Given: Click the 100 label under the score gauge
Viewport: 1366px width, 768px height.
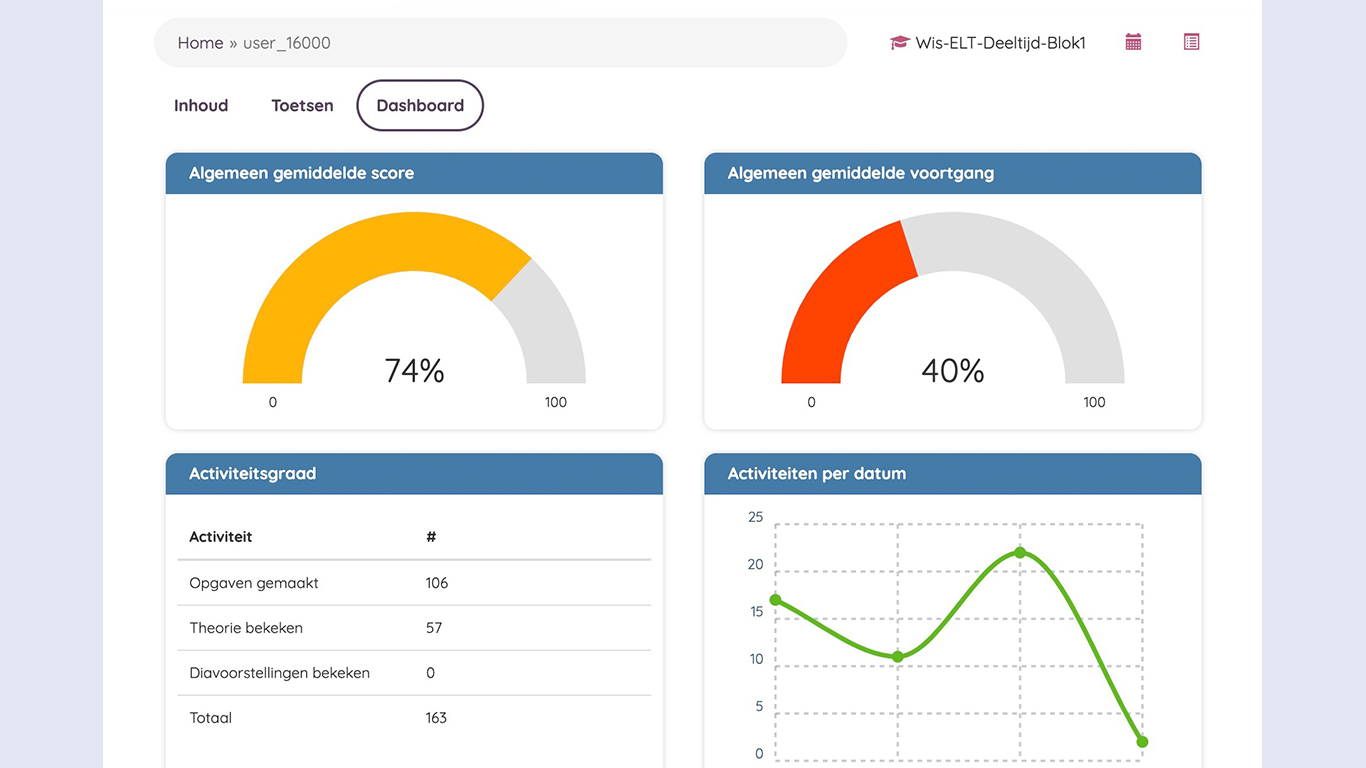Looking at the screenshot, I should pos(556,402).
